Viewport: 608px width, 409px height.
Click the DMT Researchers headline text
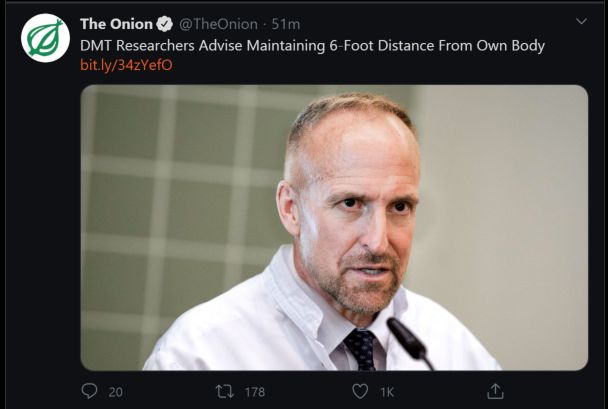click(x=312, y=45)
